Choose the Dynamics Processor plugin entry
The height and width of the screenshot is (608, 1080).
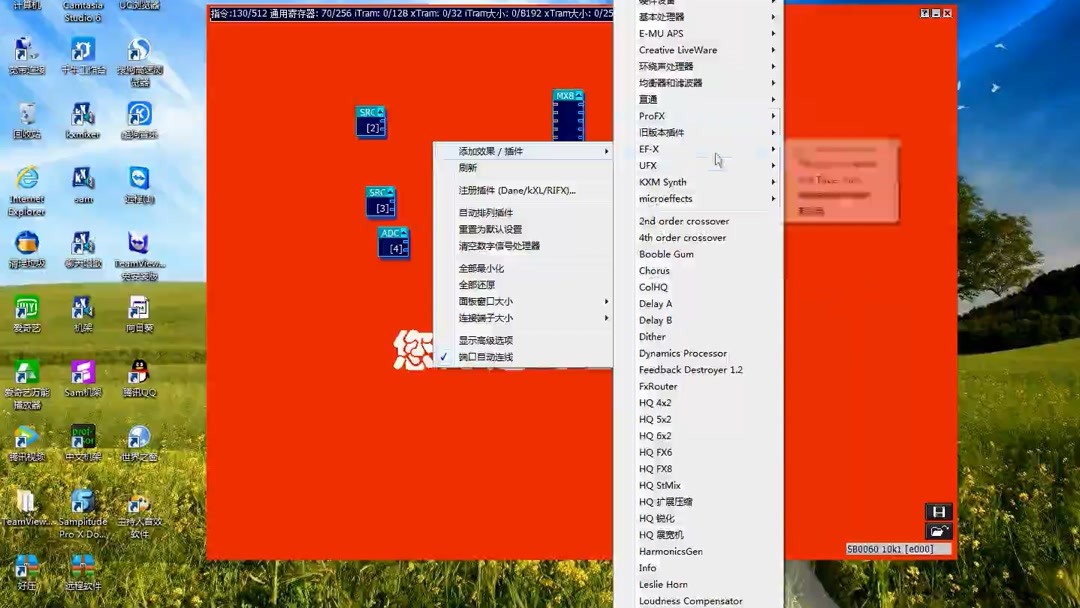coord(684,353)
